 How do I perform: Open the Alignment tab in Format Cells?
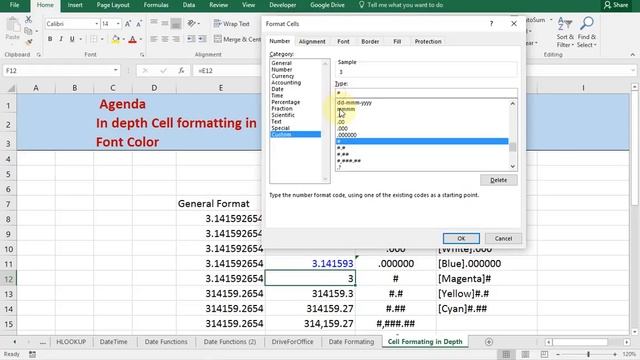[x=312, y=41]
